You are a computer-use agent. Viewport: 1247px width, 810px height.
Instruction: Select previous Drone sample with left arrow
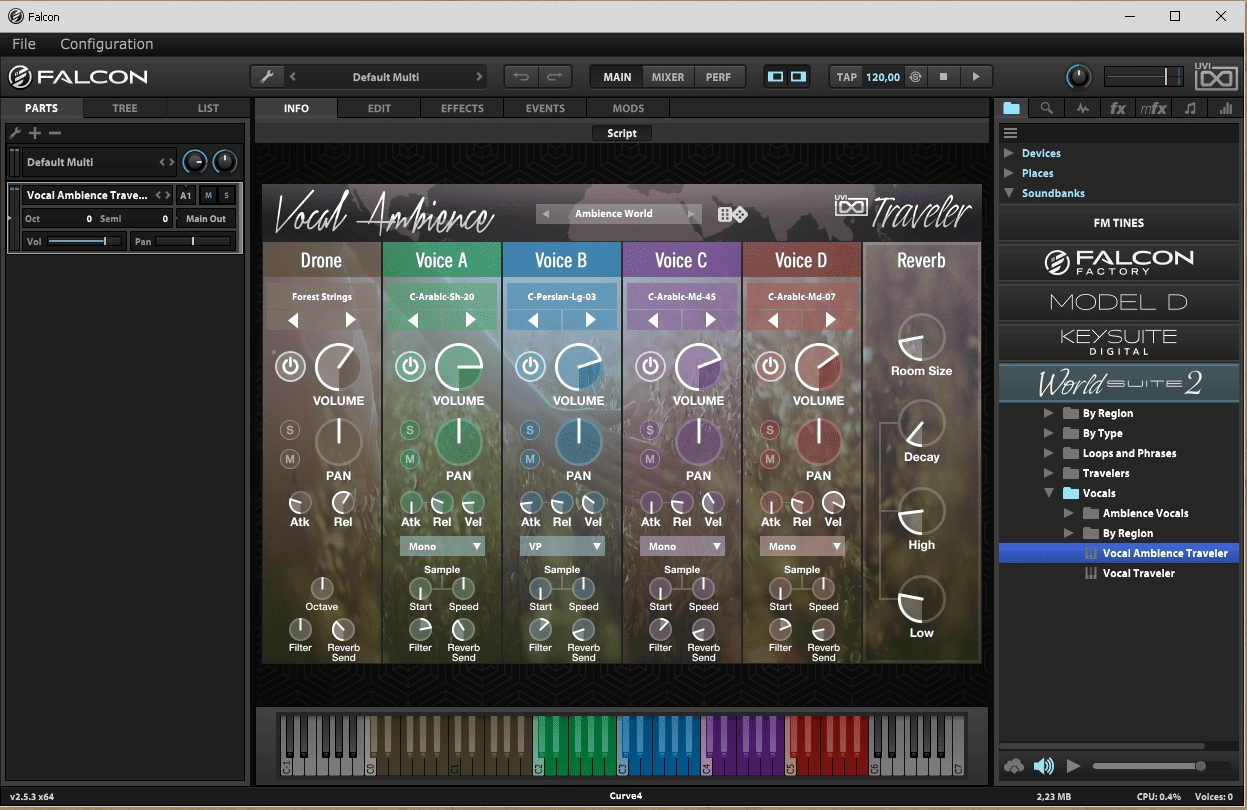click(294, 320)
